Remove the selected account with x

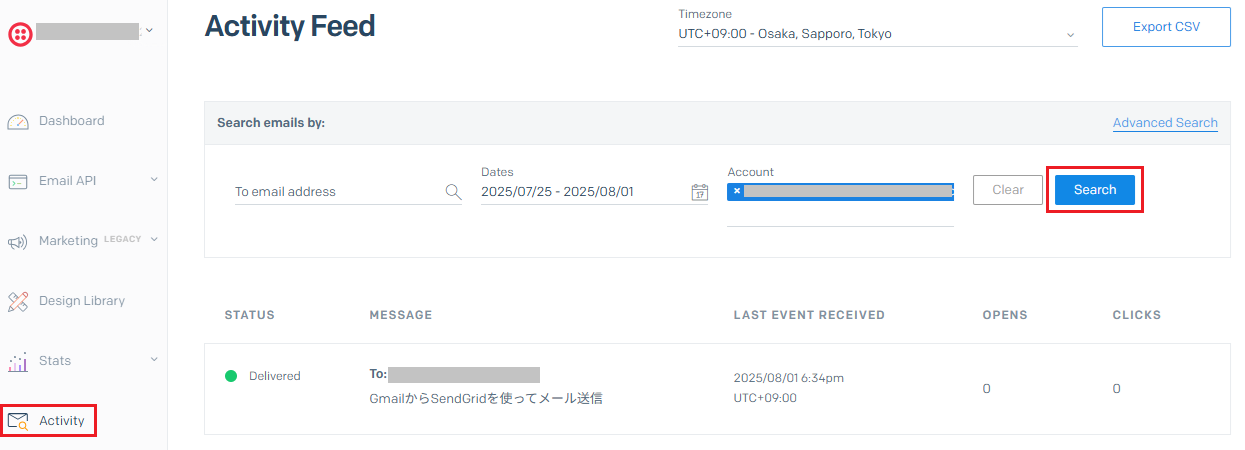click(x=737, y=191)
